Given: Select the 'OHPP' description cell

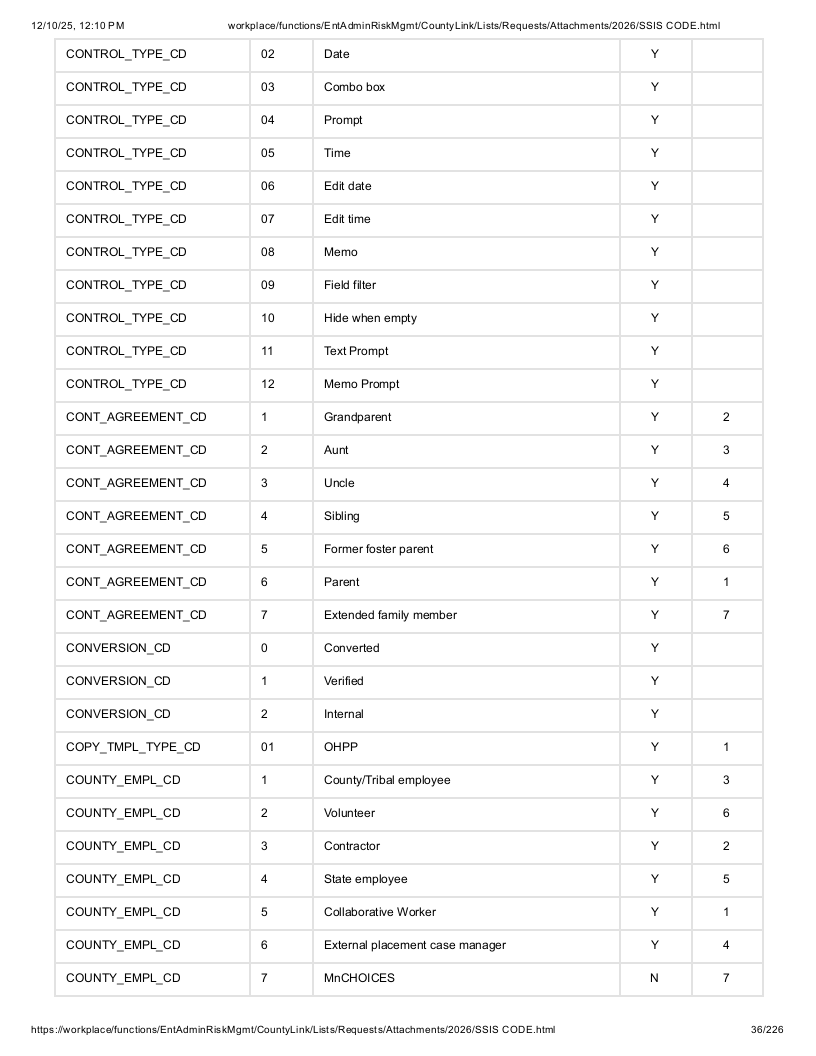Looking at the screenshot, I should tap(466, 748).
